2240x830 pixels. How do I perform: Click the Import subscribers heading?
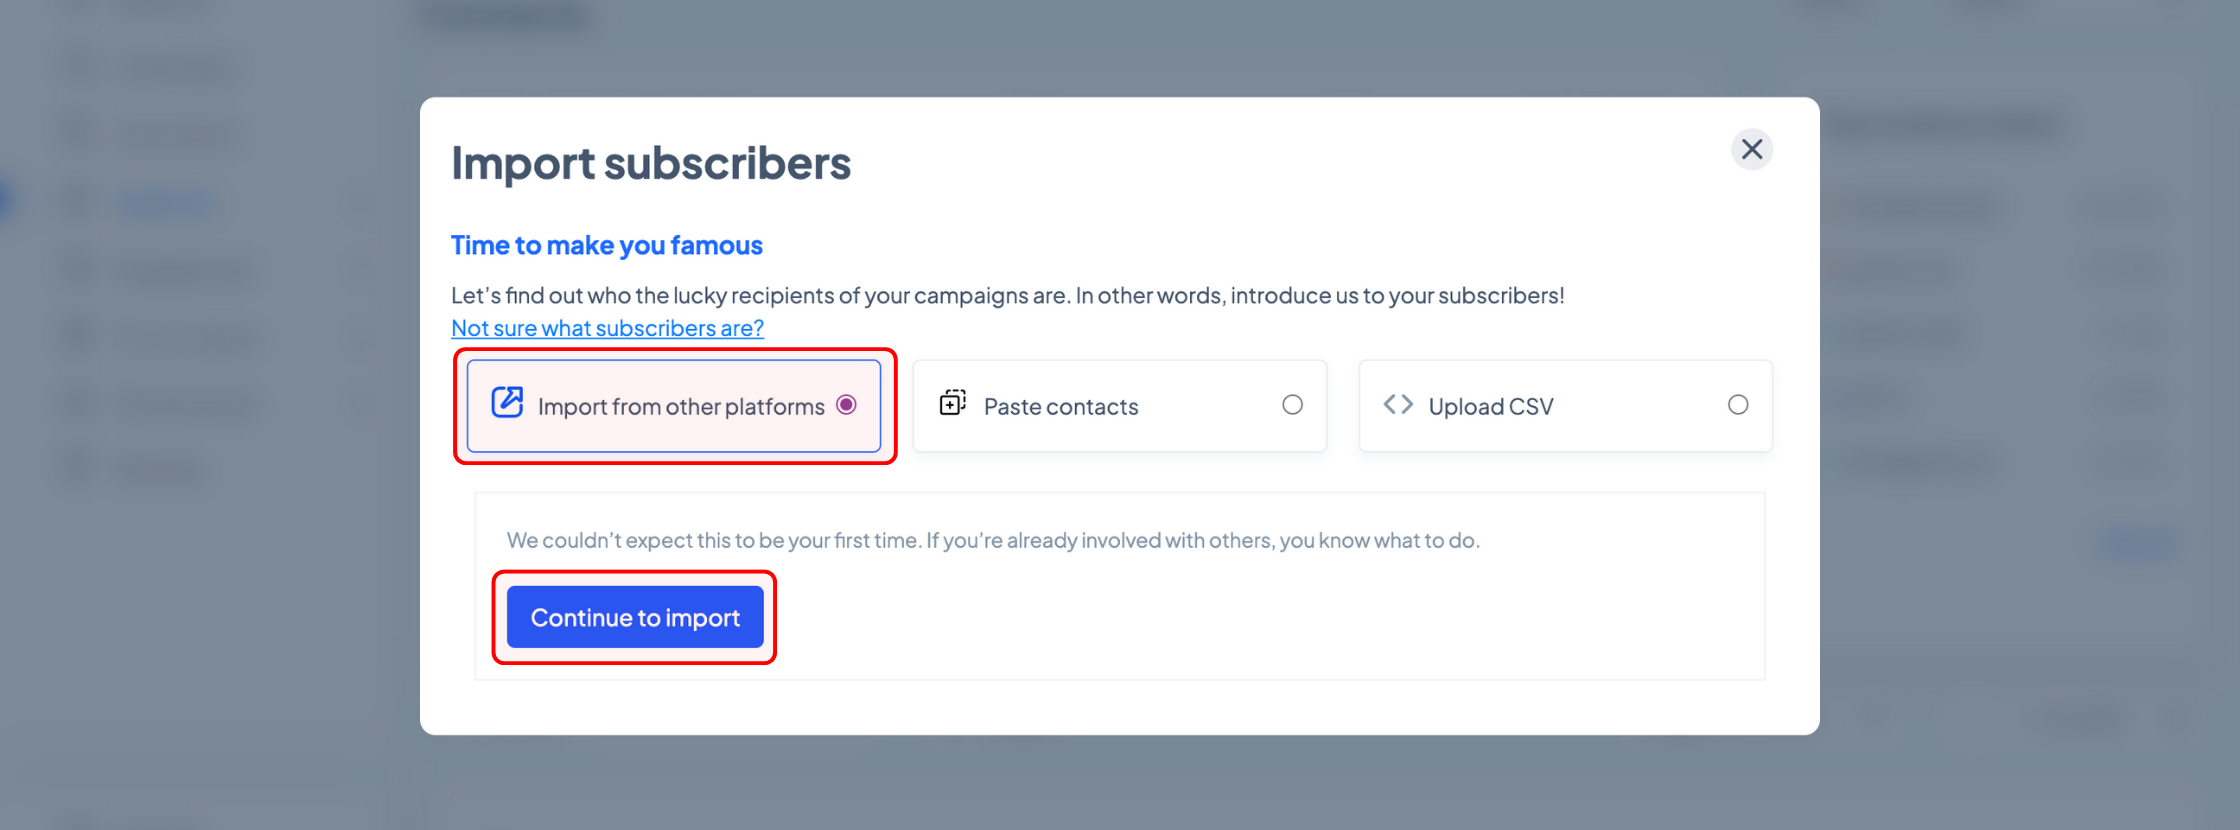click(651, 163)
